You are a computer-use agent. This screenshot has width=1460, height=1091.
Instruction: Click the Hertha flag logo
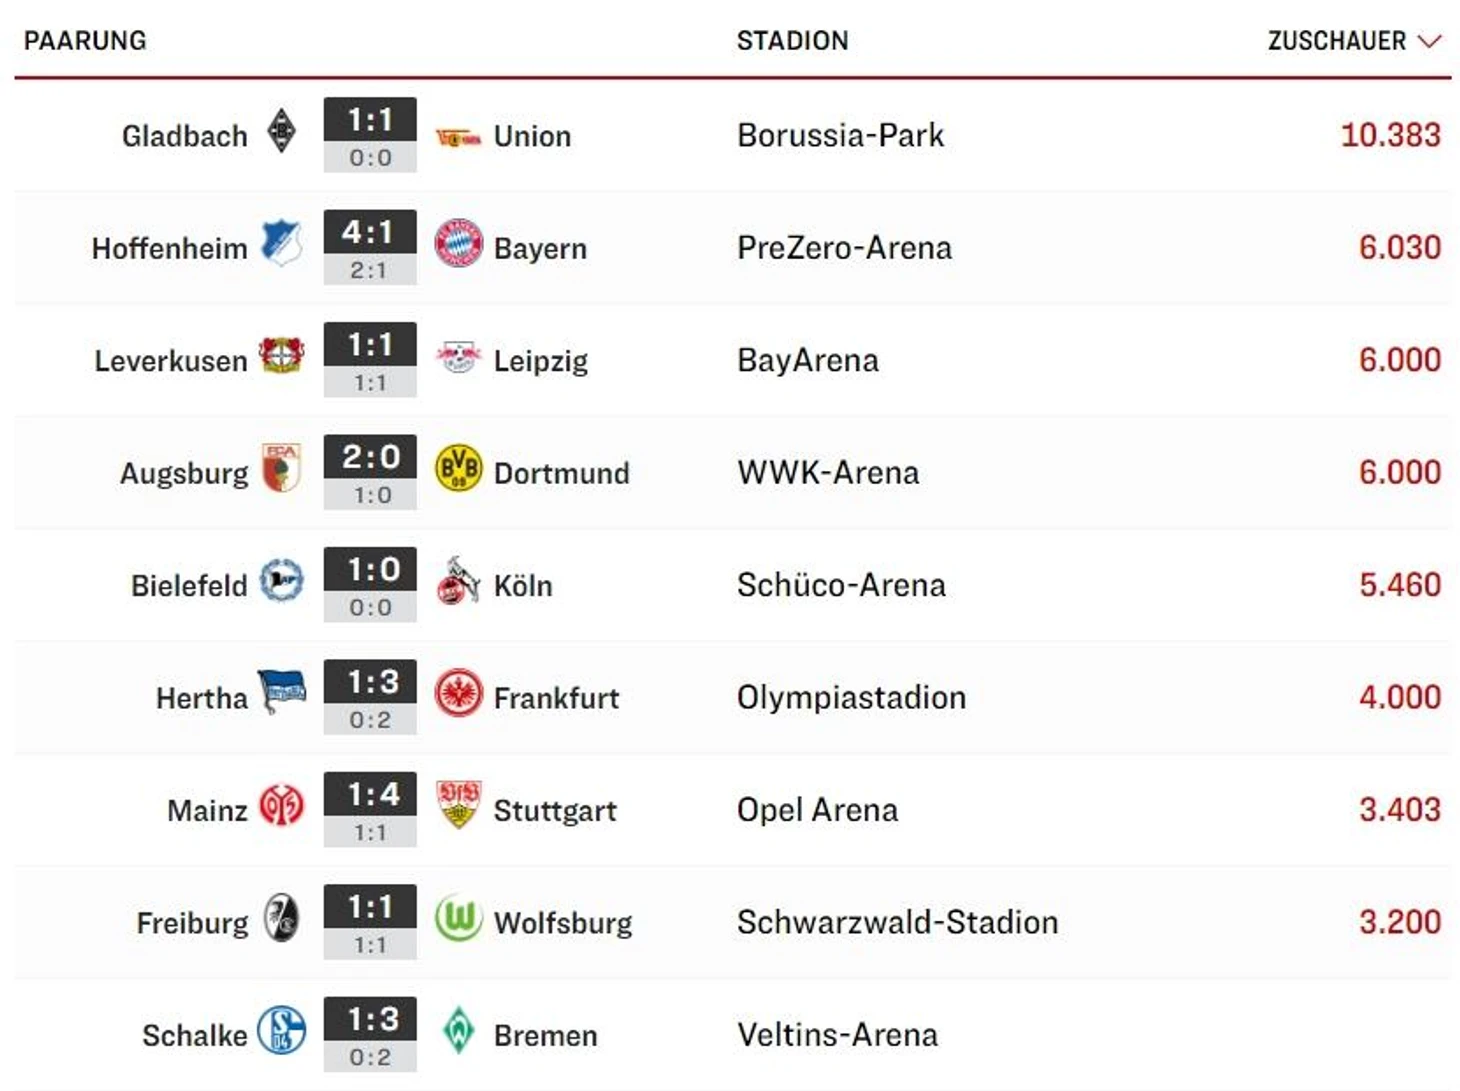coord(282,692)
